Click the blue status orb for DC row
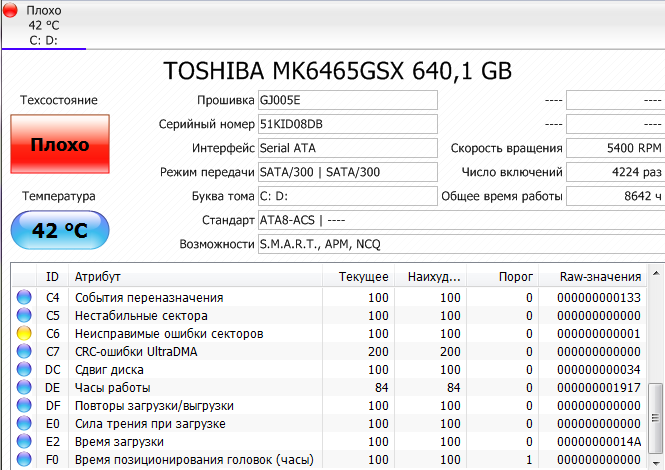The width and height of the screenshot is (665, 470). [x=24, y=369]
